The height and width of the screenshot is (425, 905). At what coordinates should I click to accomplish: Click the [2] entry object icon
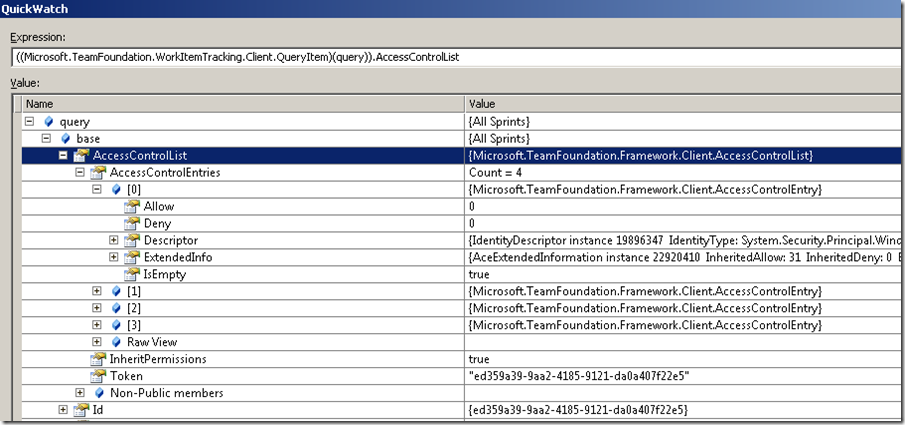(x=115, y=308)
